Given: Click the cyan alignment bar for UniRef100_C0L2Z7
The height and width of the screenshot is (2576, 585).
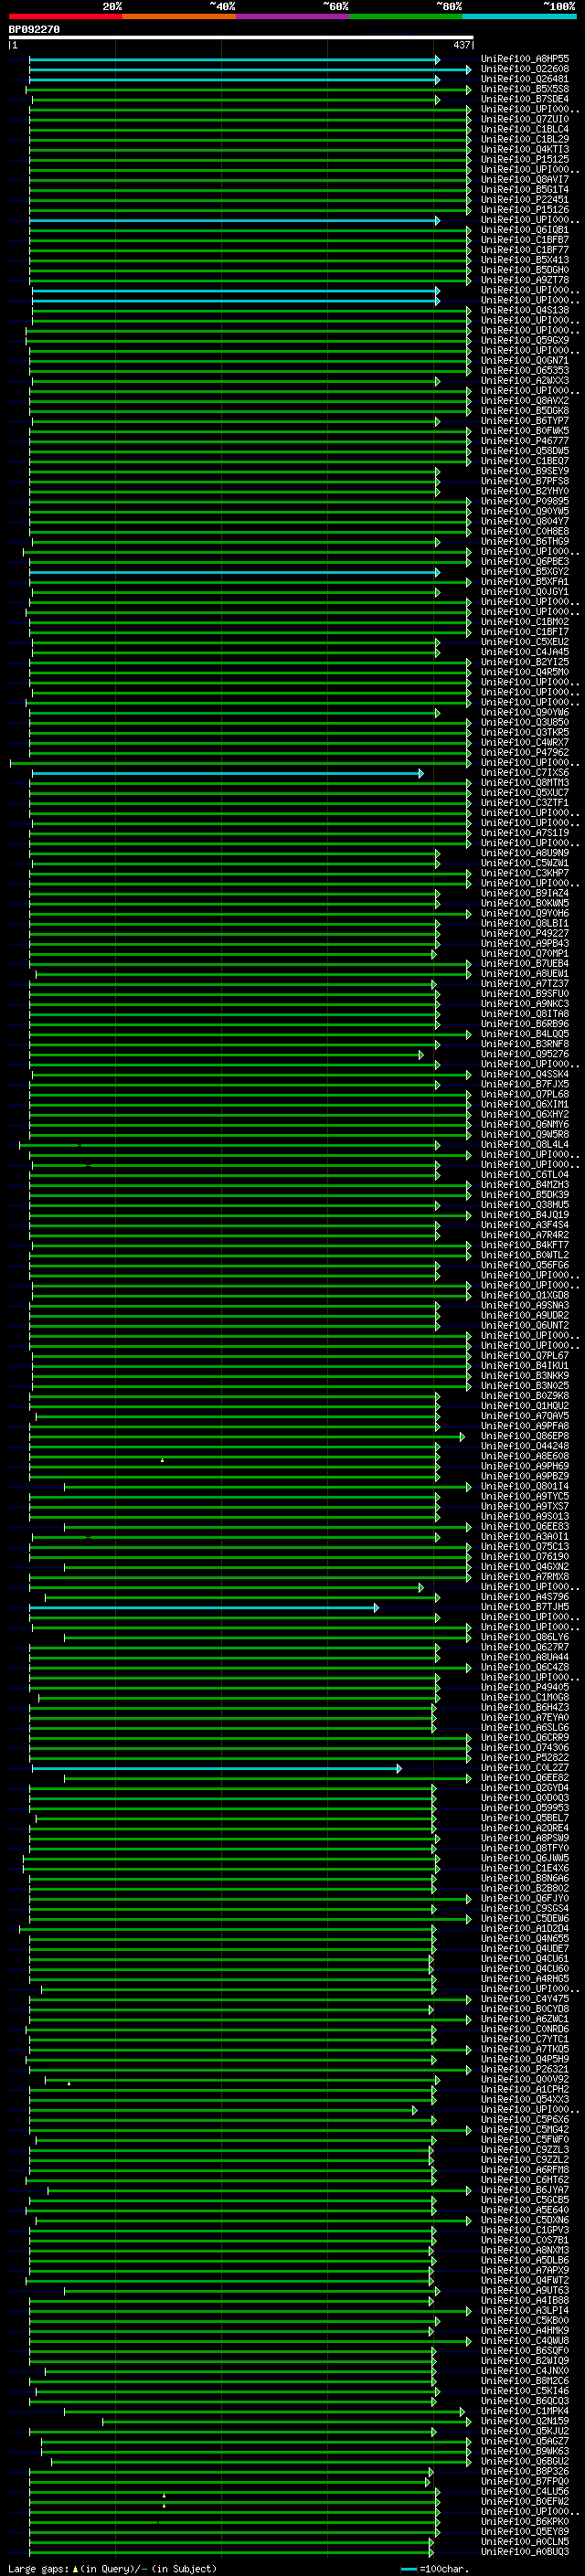Looking at the screenshot, I should pyautogui.click(x=217, y=1768).
